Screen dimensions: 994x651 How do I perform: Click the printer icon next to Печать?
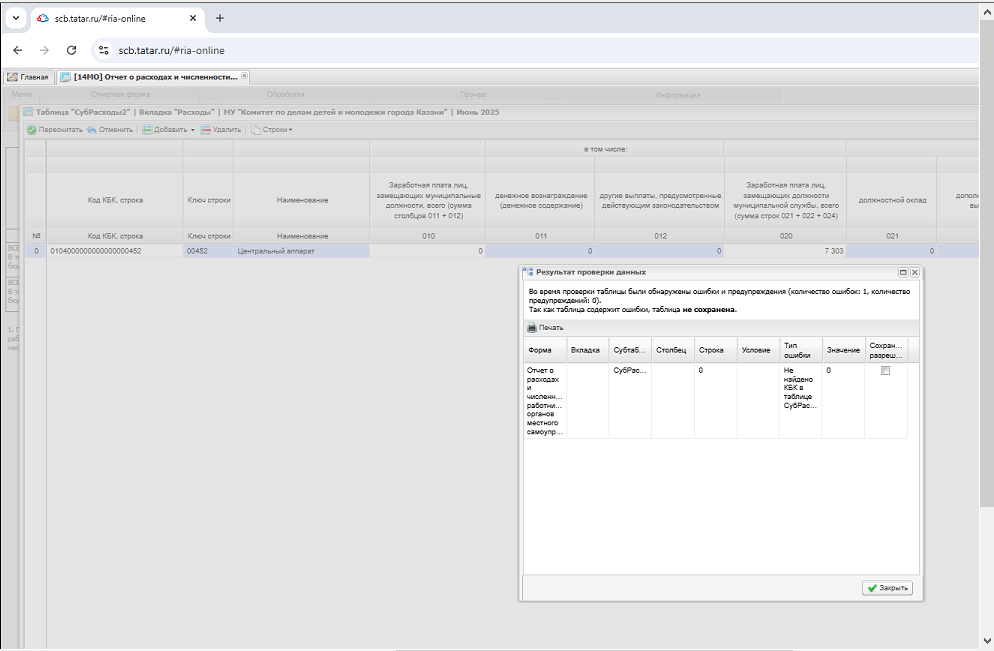click(x=532, y=328)
